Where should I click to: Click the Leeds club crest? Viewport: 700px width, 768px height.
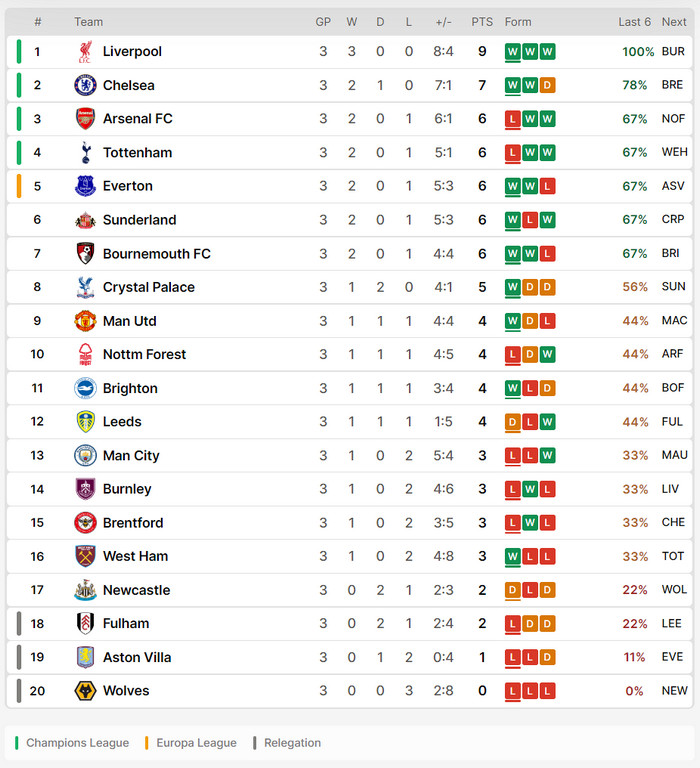85,422
